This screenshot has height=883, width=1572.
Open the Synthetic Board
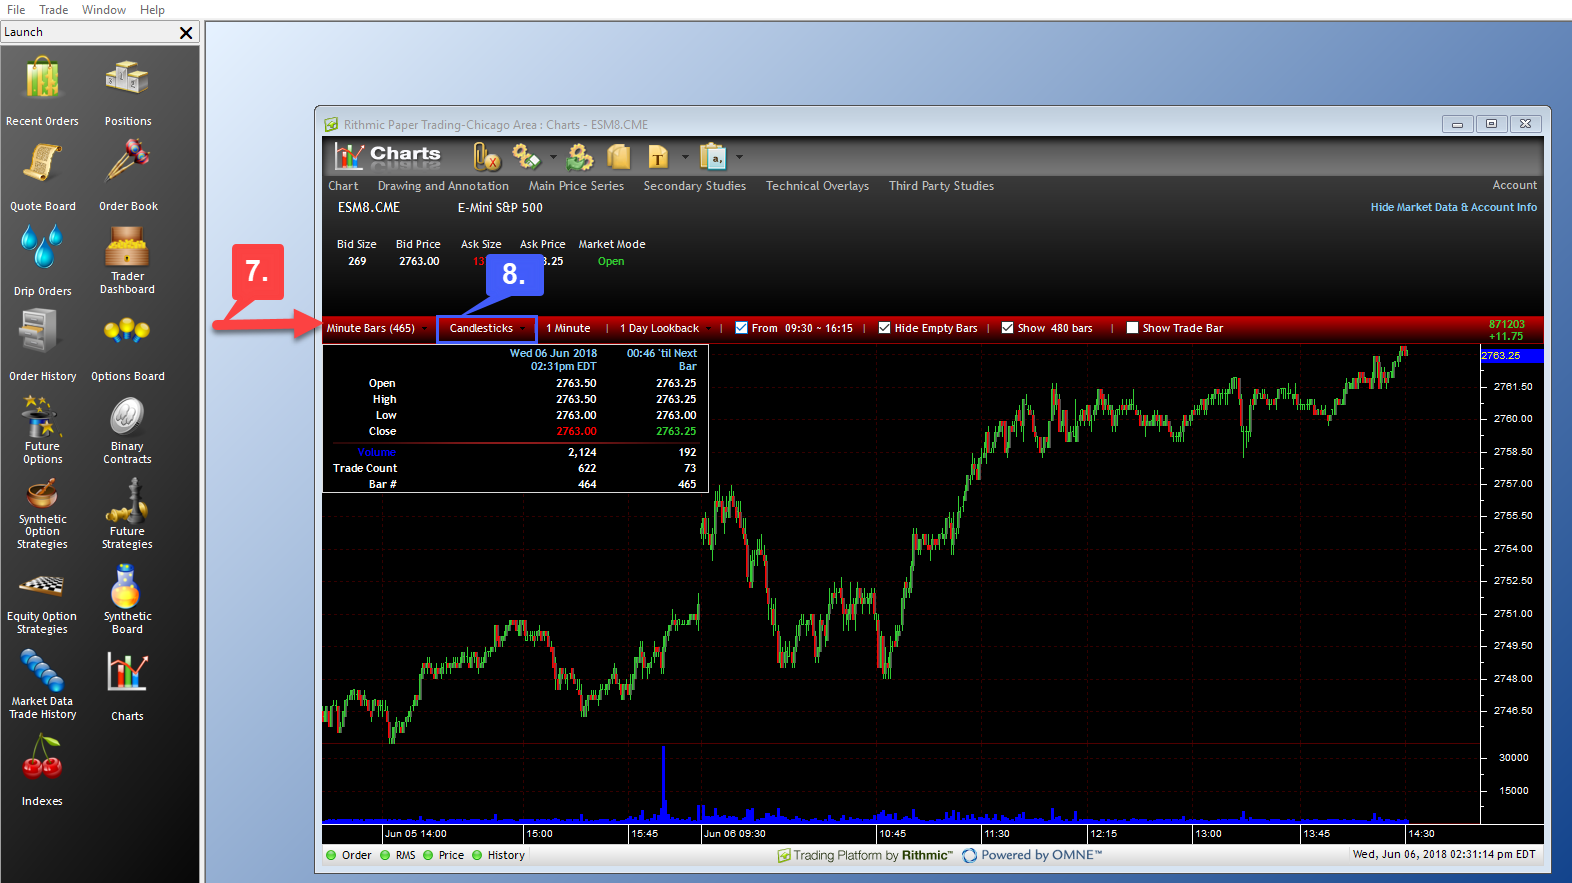(x=127, y=600)
